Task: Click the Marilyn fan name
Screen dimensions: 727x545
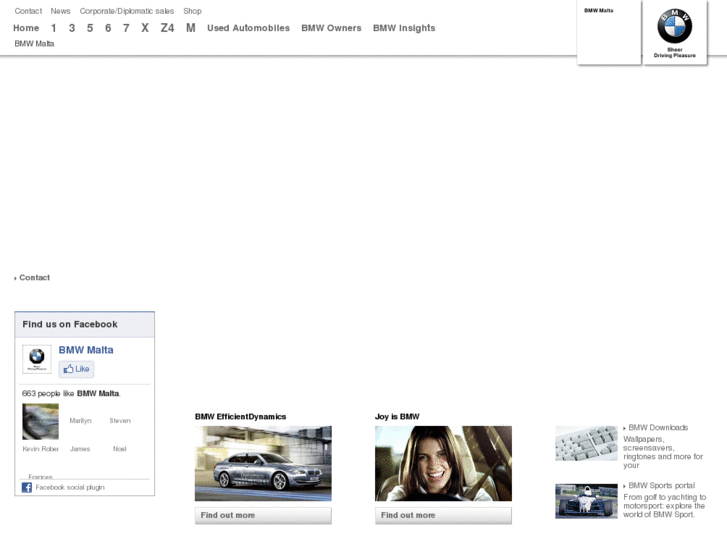Action: pos(80,421)
